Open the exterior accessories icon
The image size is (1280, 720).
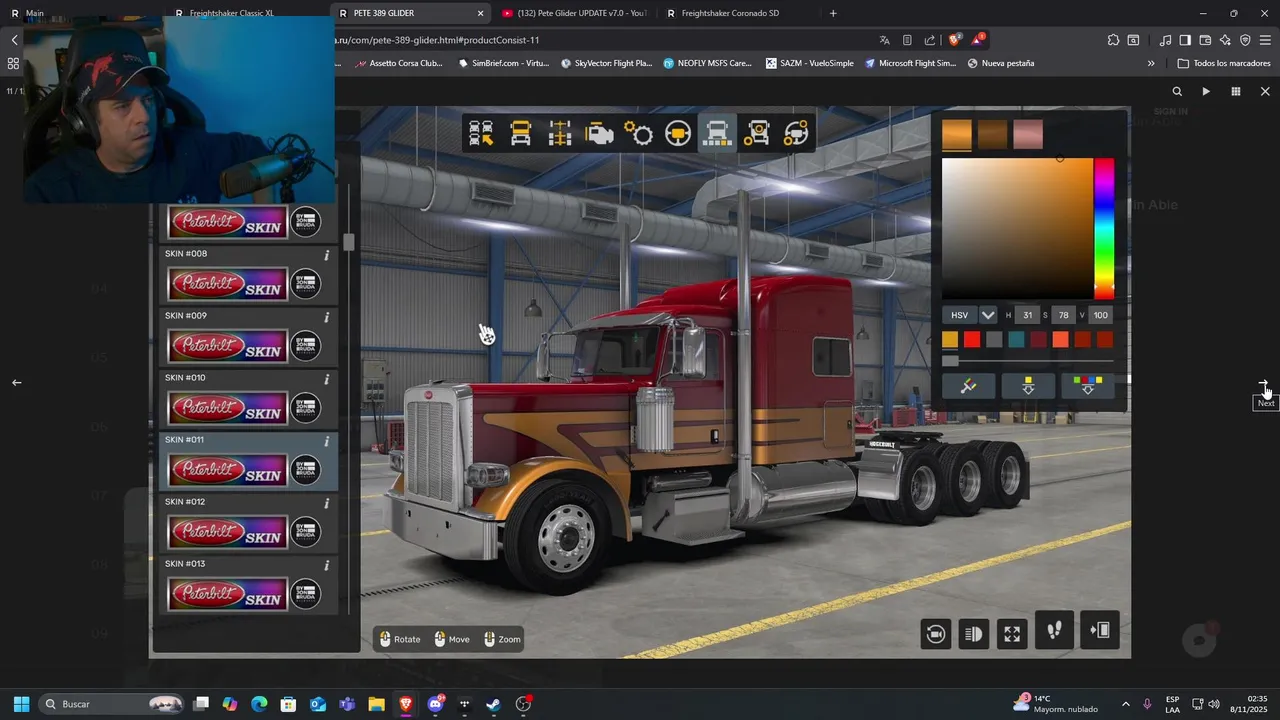757,133
